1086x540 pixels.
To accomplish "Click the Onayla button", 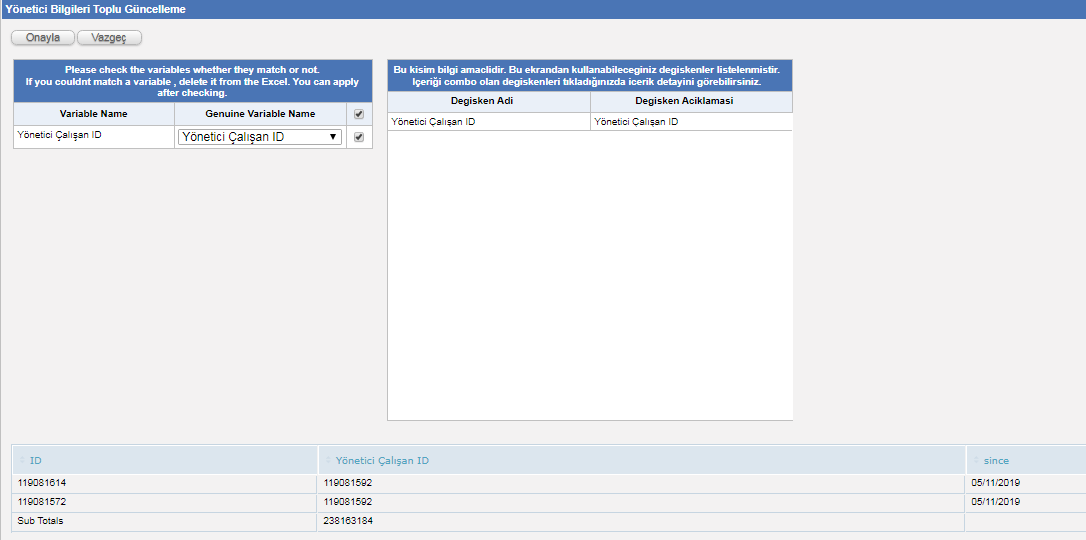I will 43,37.
